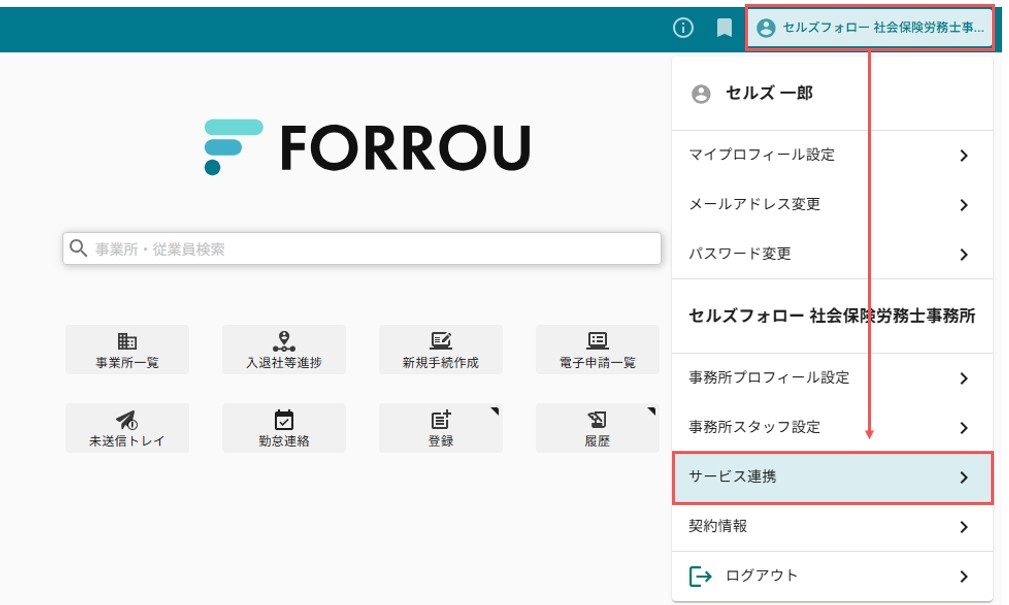1009x605 pixels.
Task: Open 登録 add-list icon tile
Action: coord(441,428)
